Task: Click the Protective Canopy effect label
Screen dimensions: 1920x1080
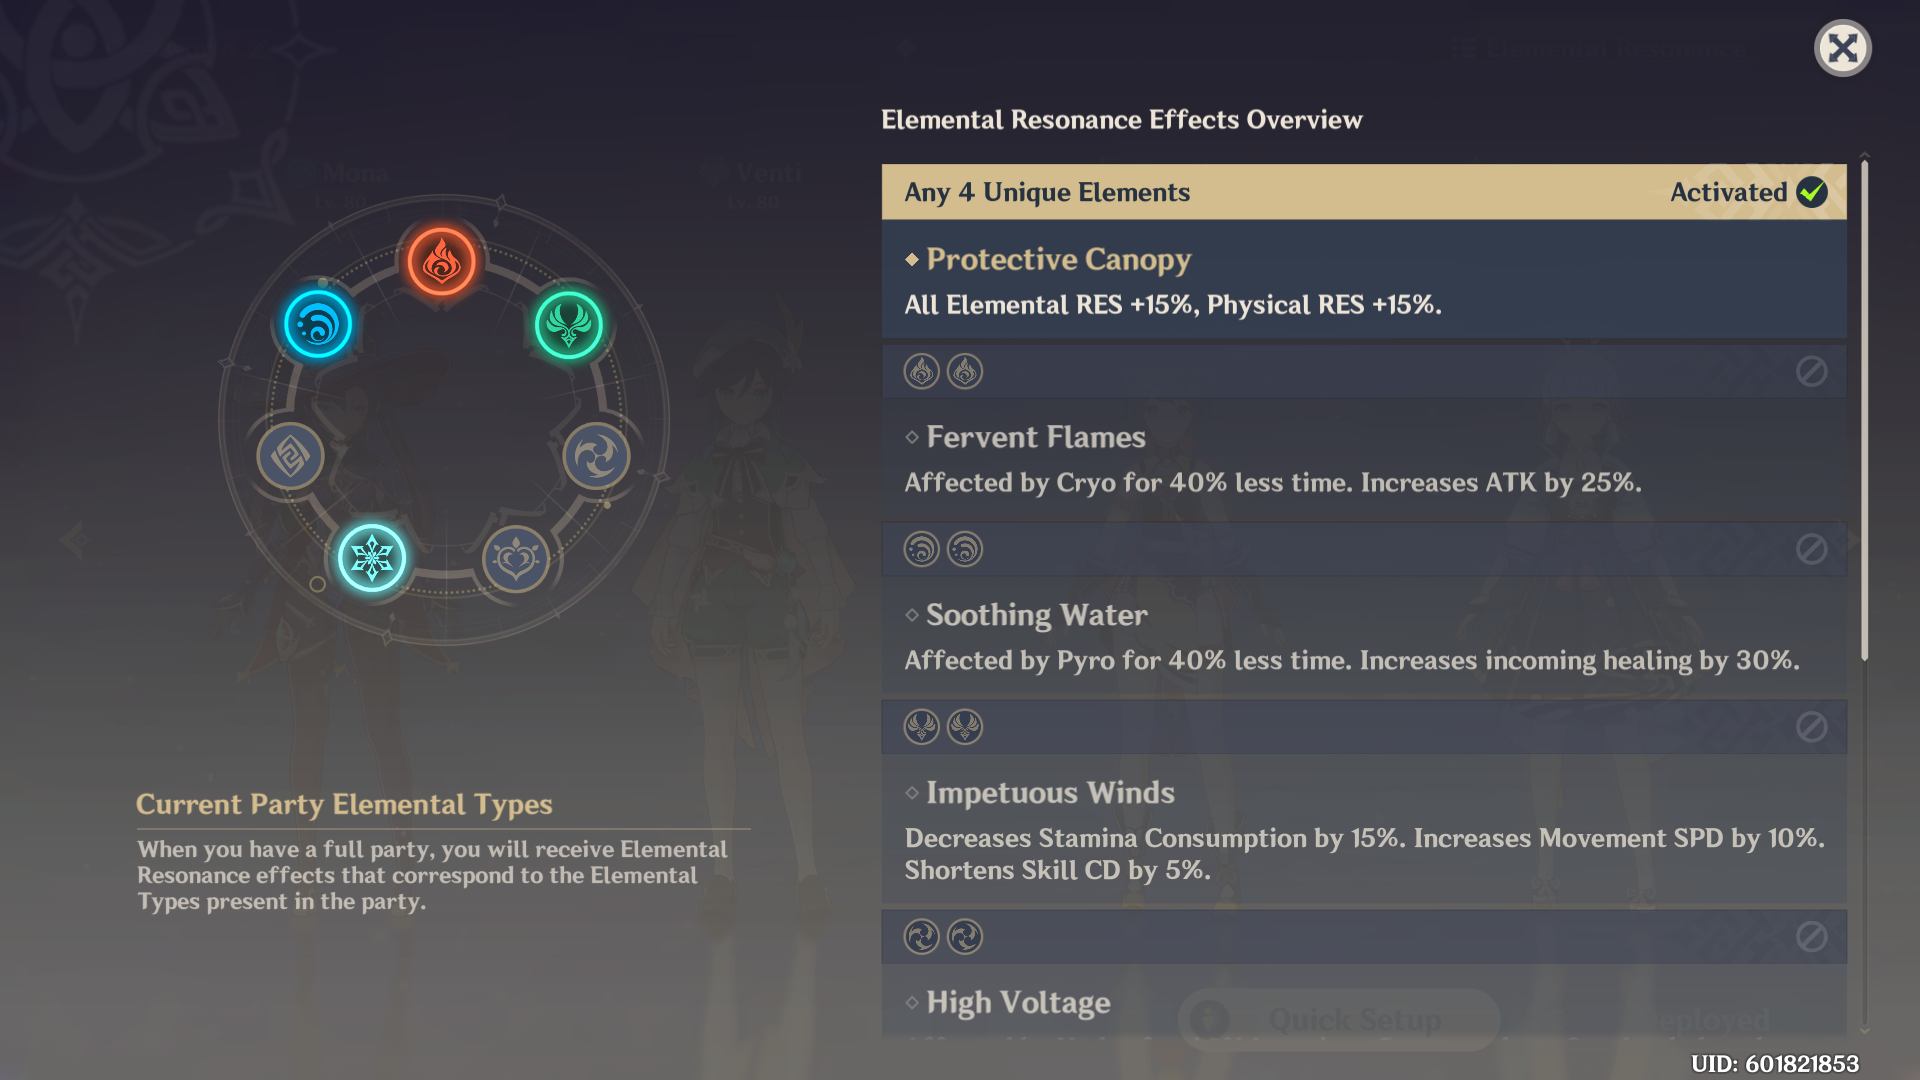Action: 1055,258
